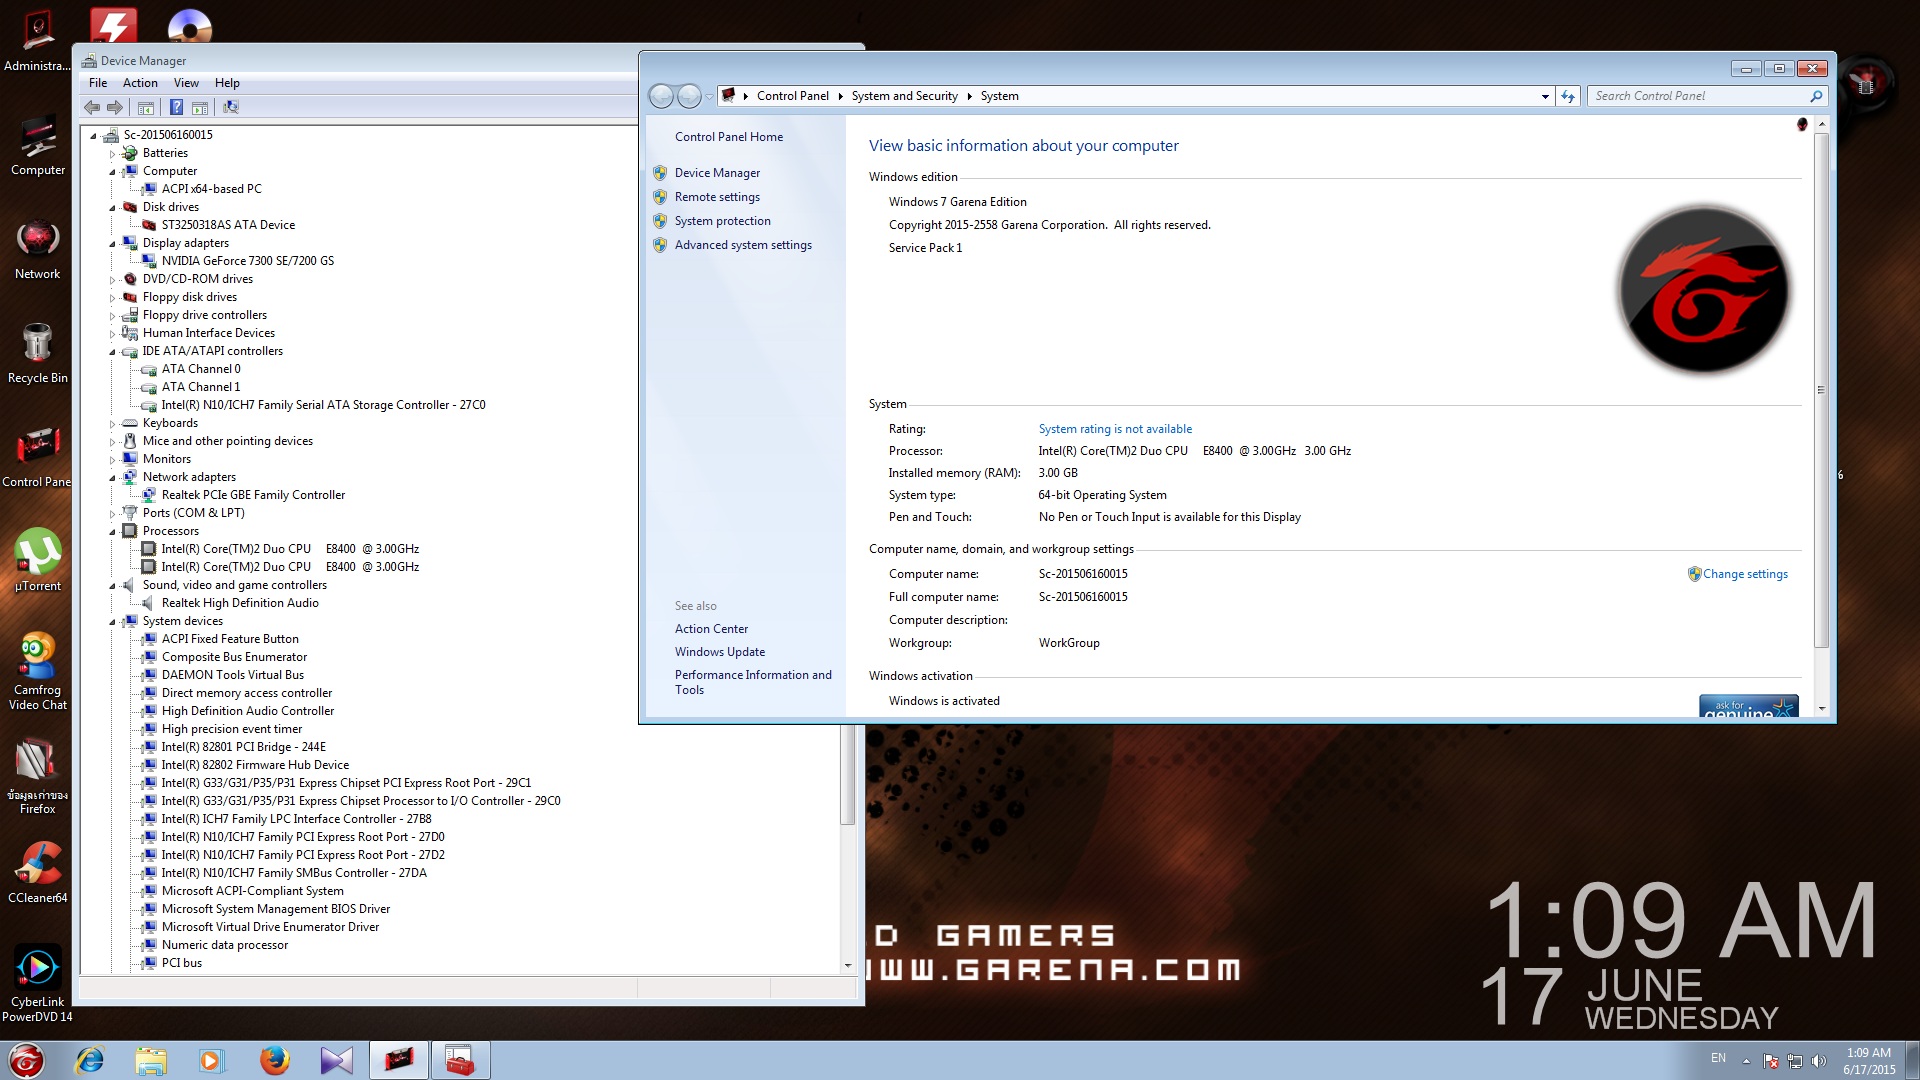Collapse the Processors tree node

tap(112, 532)
